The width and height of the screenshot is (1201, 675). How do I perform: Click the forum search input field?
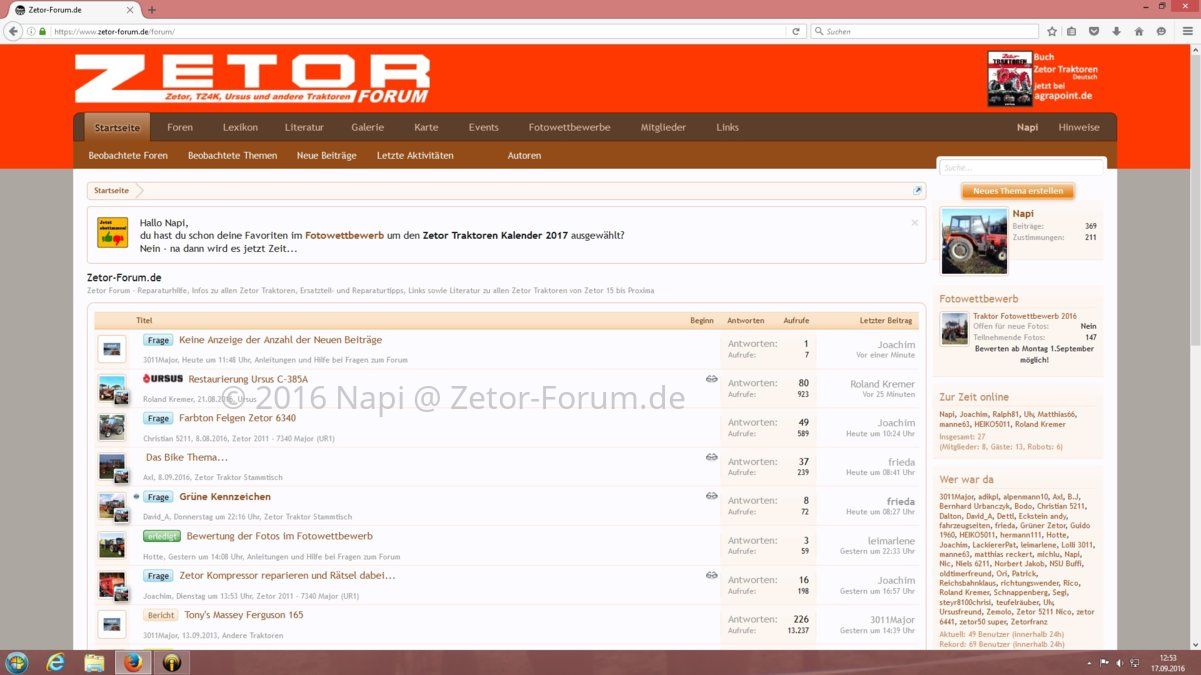coord(1020,167)
